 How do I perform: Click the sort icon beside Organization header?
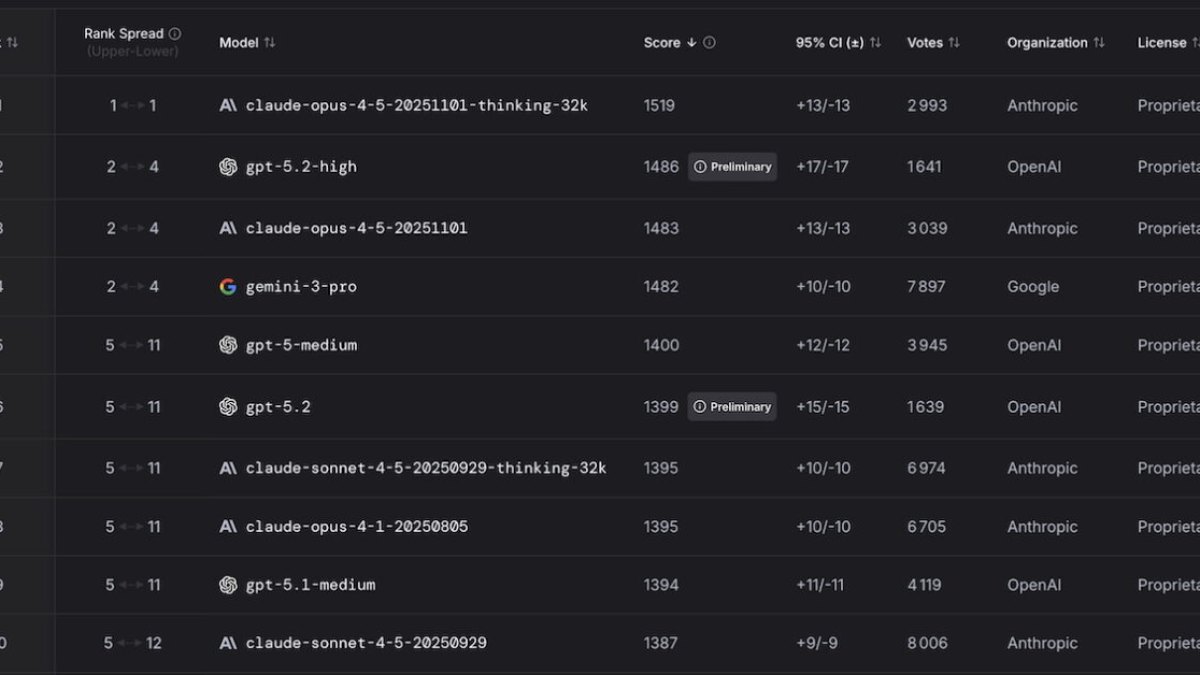(1099, 43)
